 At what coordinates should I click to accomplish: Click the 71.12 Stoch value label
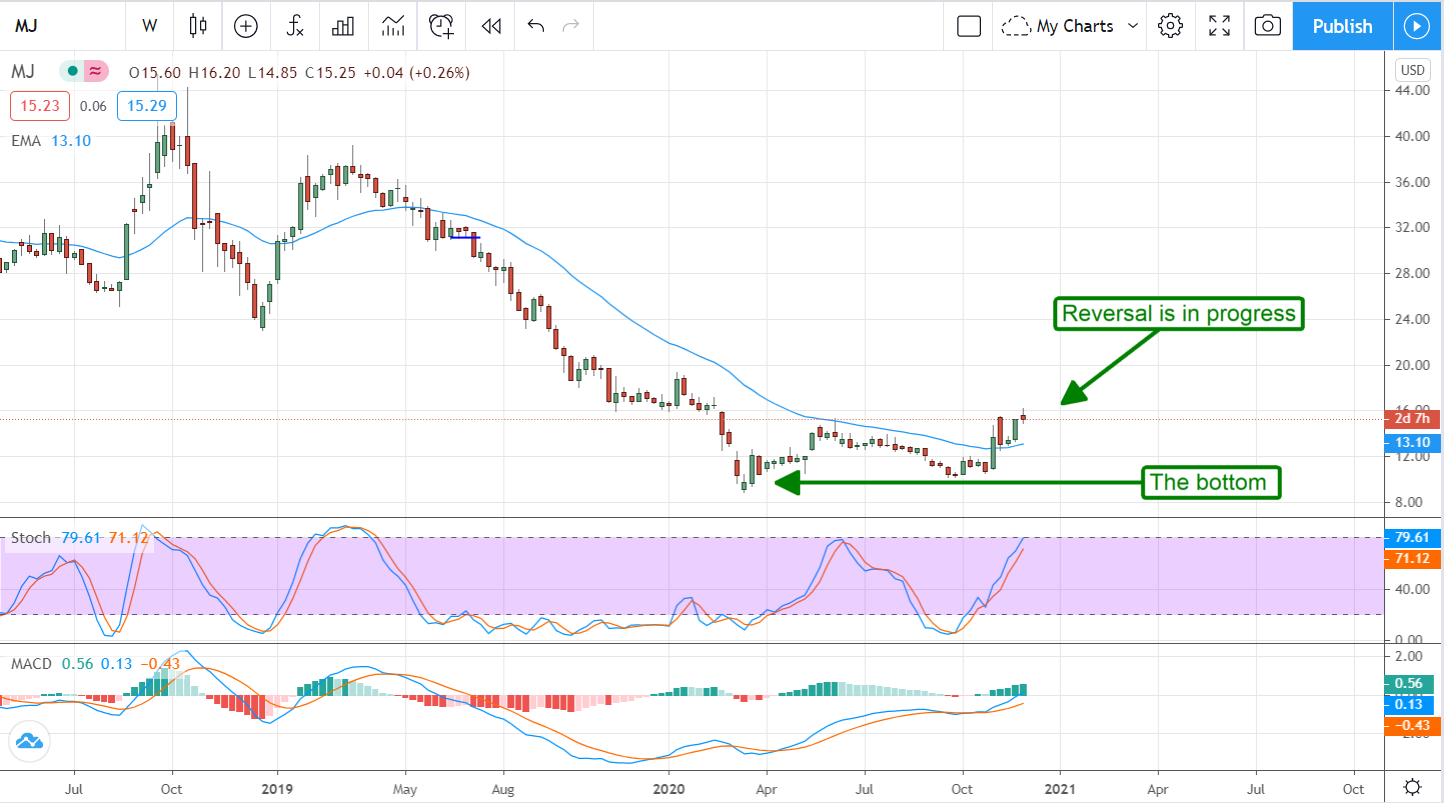point(1411,558)
